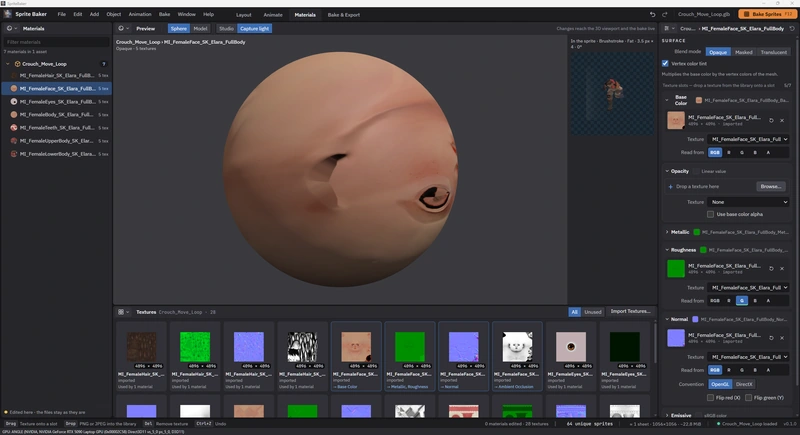The image size is (800, 435).
Task: Click Crouch_Move_Loop asset icon in tree
Action: point(17,64)
